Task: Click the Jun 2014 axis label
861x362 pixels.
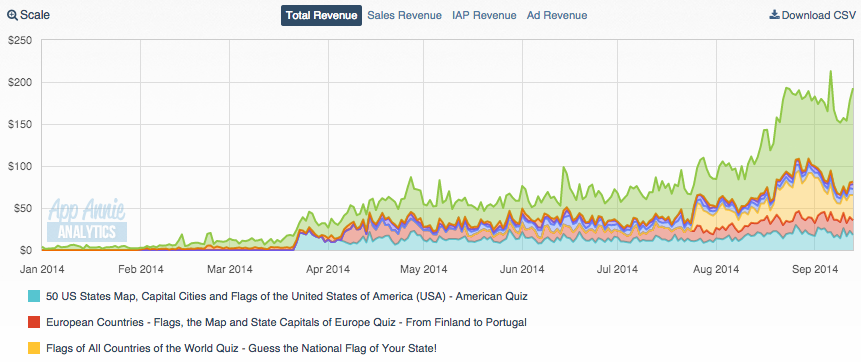Action: pos(522,269)
